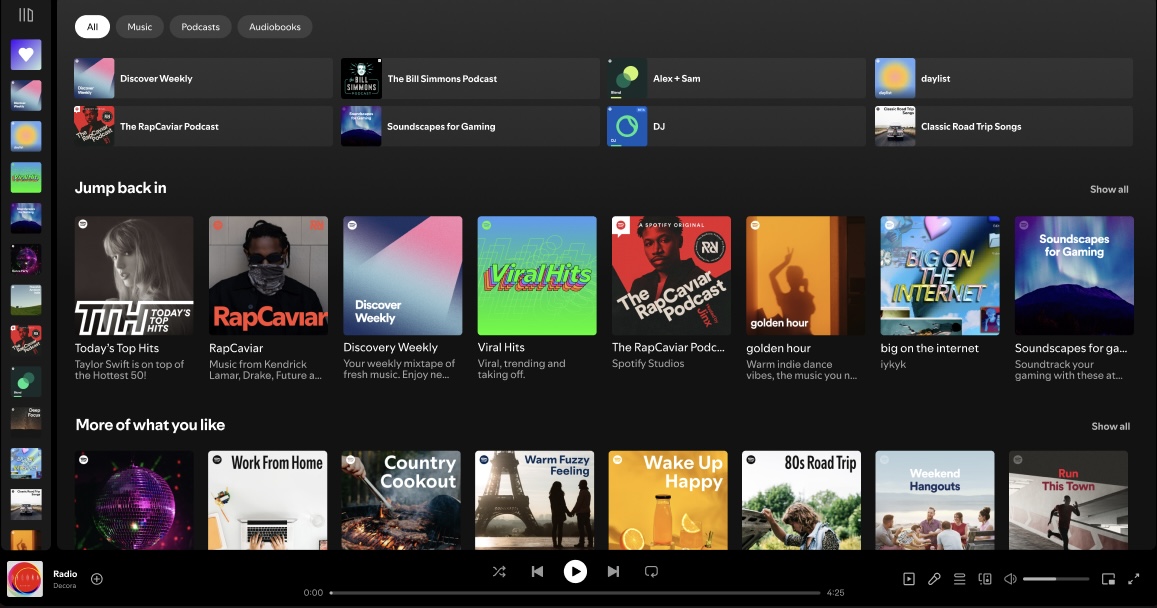Open RapCaviar Podcast thumbnail in sidebar
1157x608 pixels.
26,340
